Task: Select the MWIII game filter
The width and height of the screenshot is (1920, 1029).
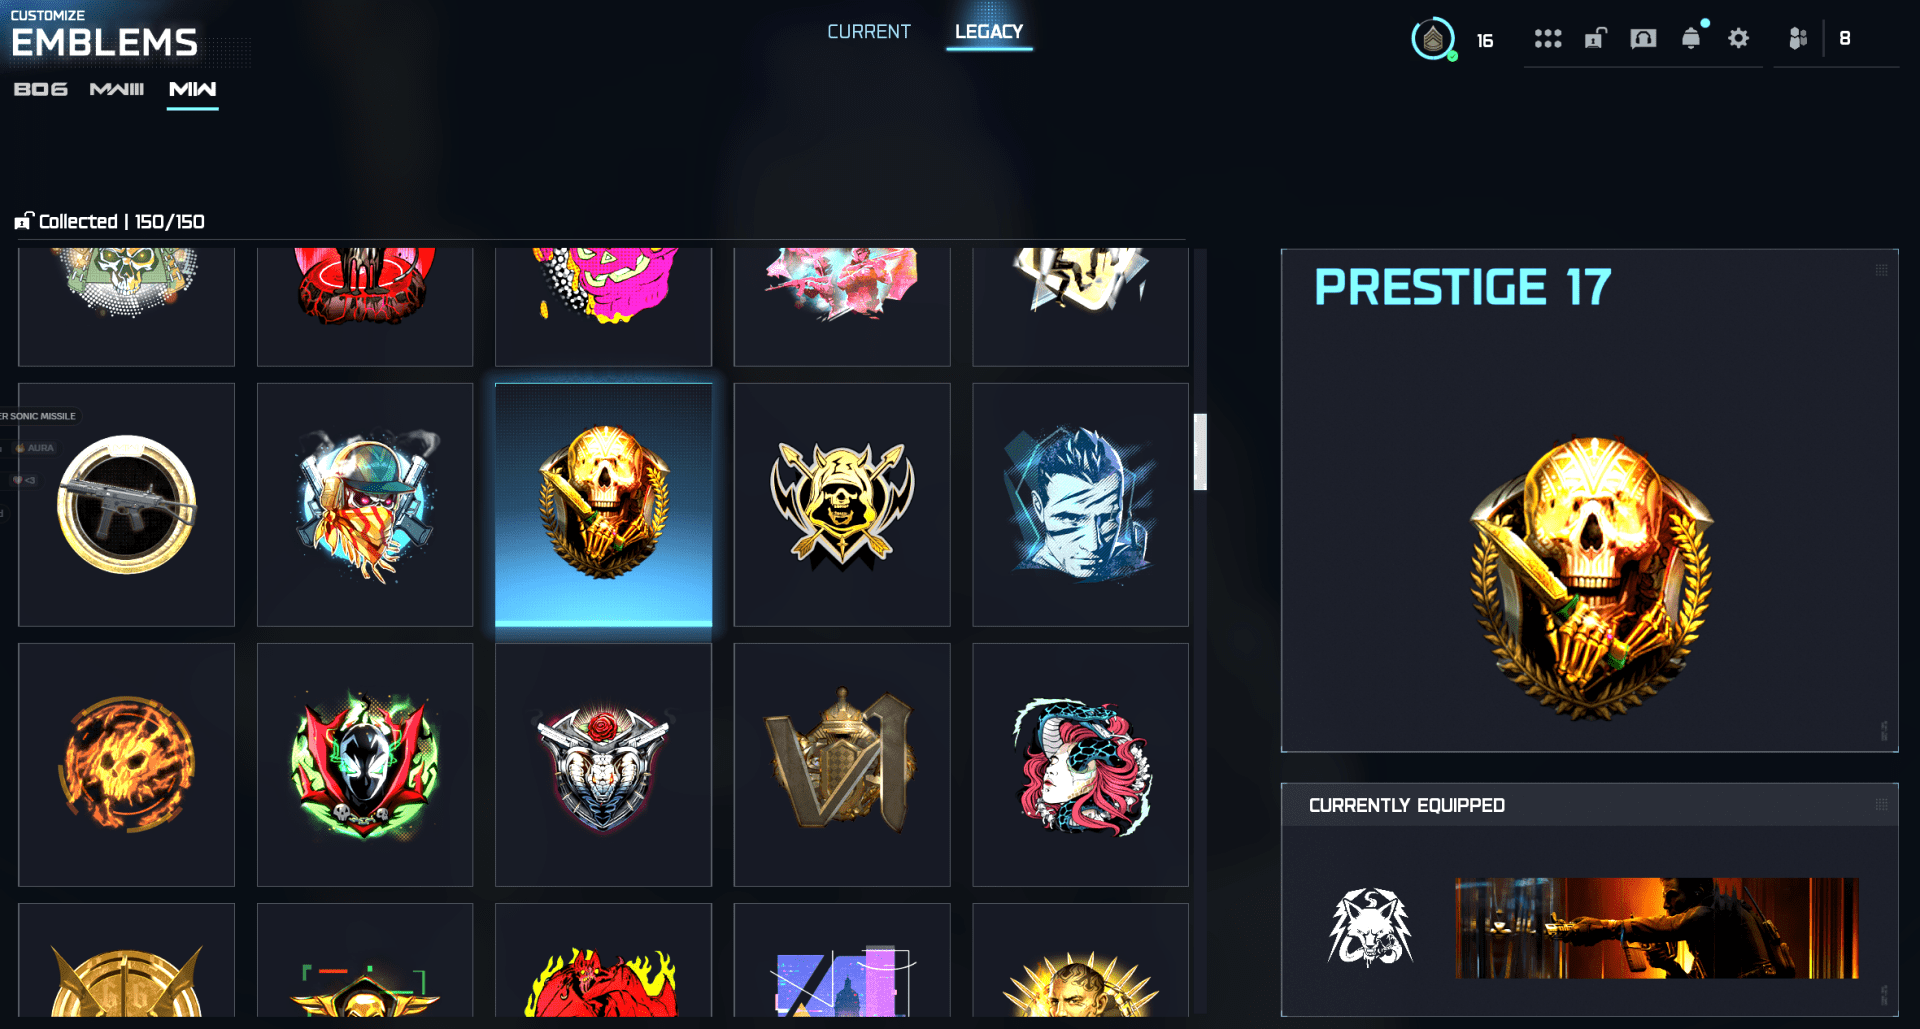Action: (x=117, y=89)
